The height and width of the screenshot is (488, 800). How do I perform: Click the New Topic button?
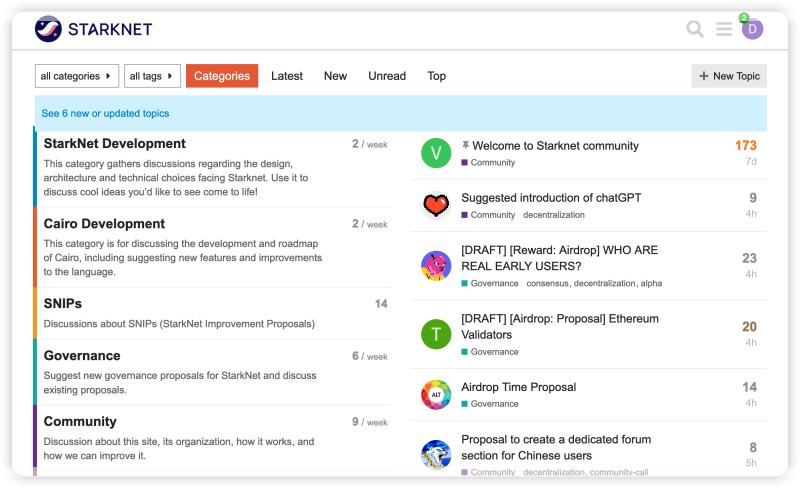coord(729,76)
